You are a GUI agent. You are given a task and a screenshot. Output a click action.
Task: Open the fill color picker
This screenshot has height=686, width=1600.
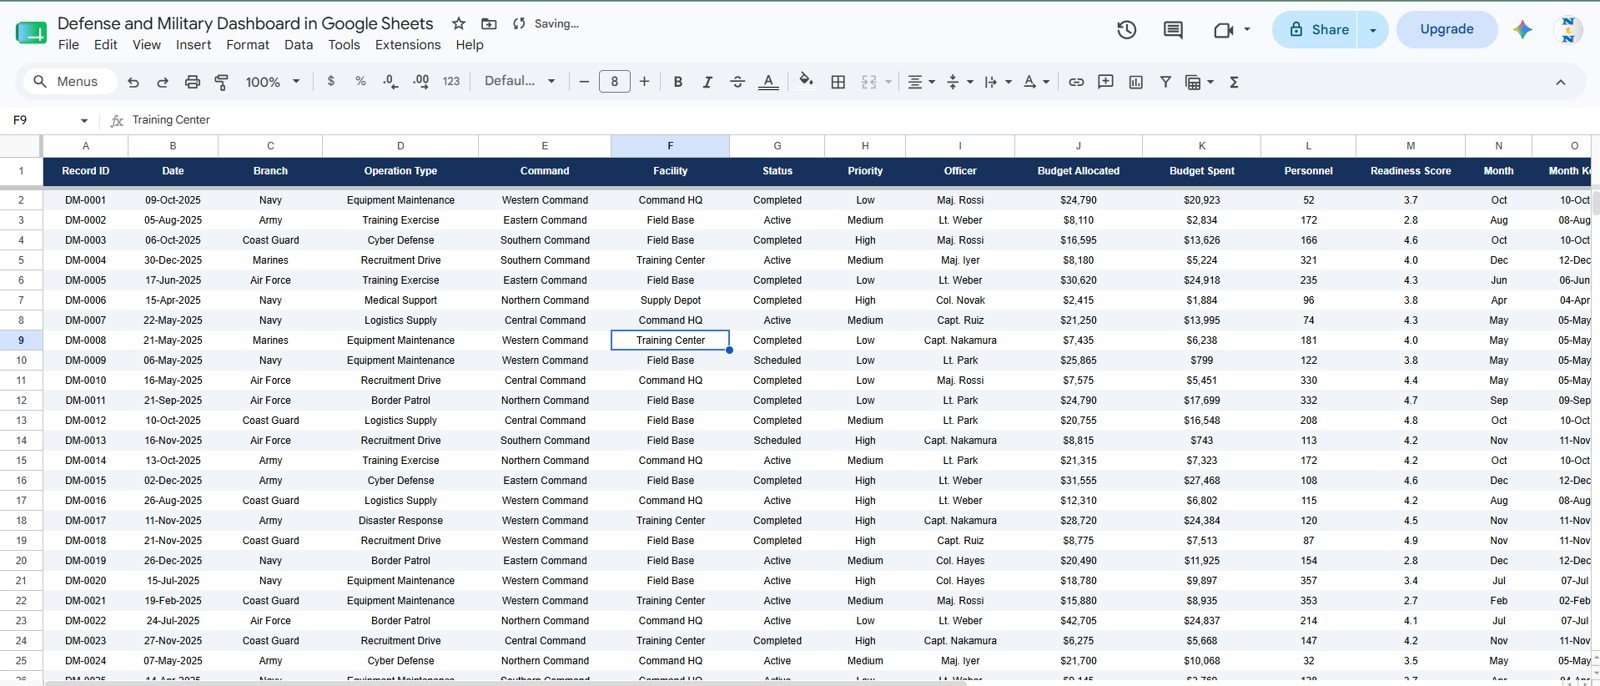coord(806,82)
